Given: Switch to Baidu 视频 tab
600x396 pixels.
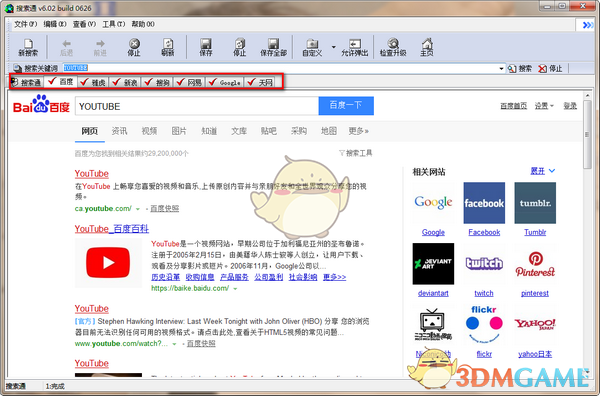Looking at the screenshot, I should 149,131.
